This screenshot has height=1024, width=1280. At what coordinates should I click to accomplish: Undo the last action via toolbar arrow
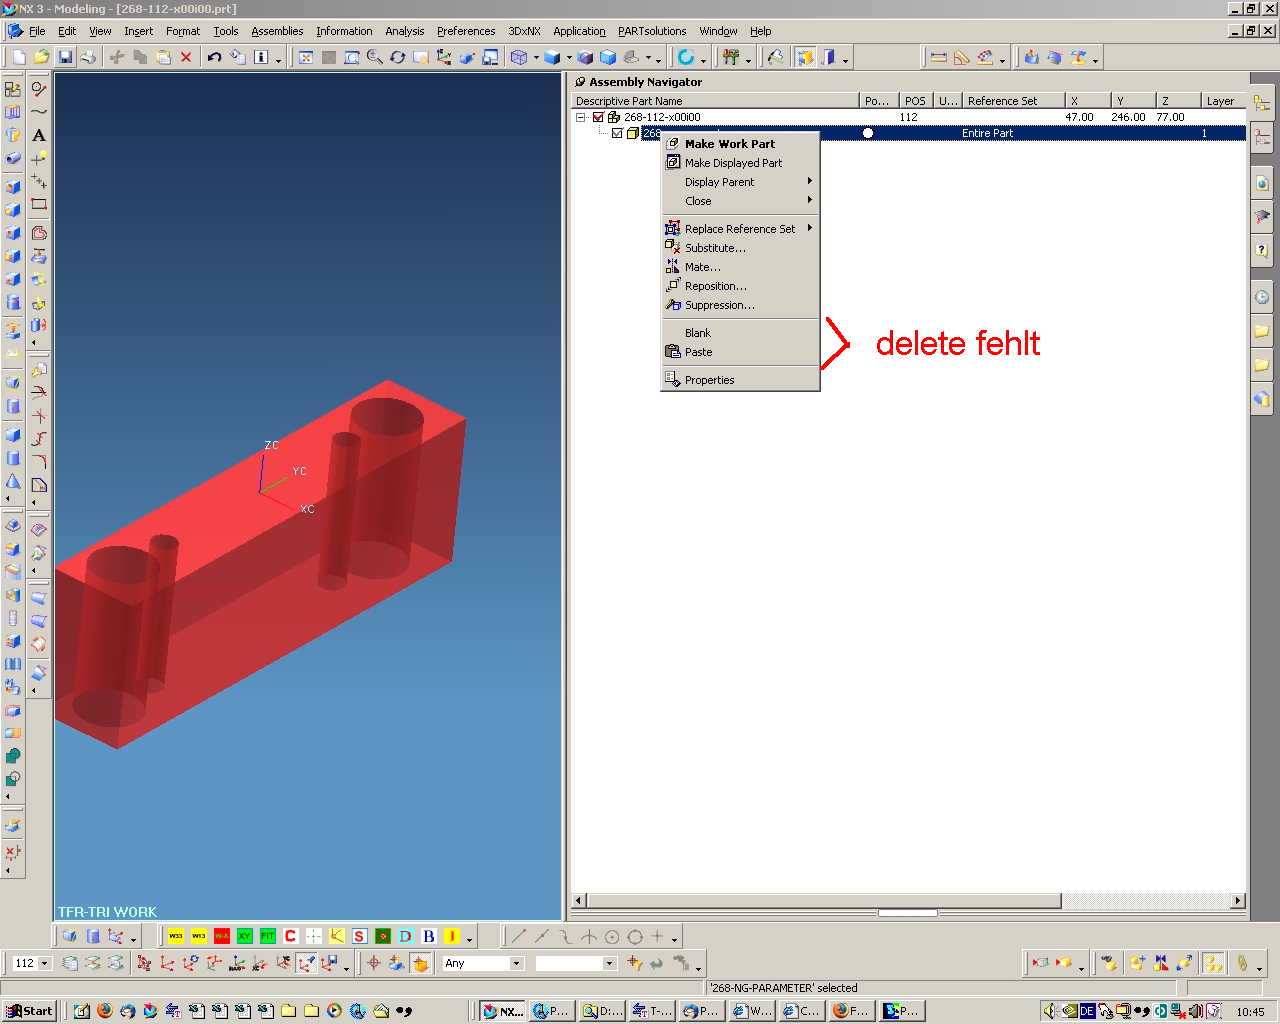[214, 58]
